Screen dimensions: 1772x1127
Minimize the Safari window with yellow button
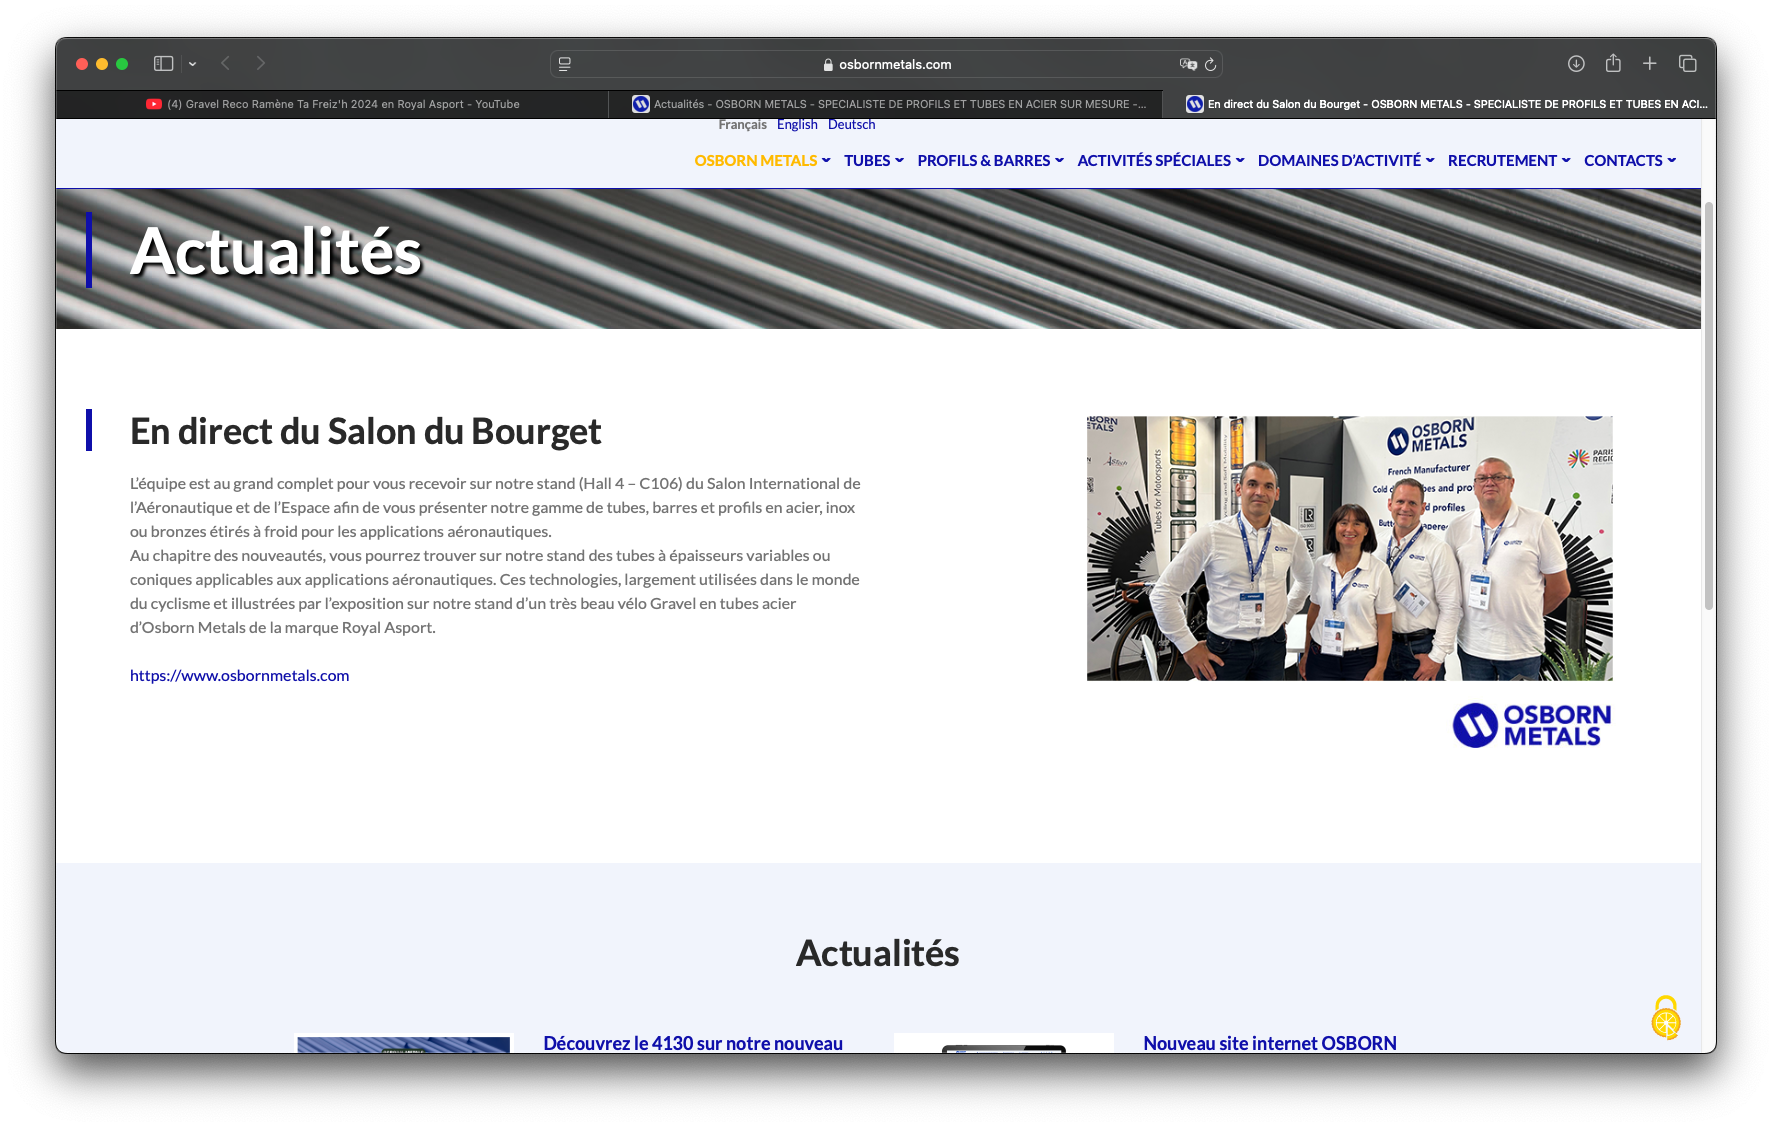click(x=102, y=64)
